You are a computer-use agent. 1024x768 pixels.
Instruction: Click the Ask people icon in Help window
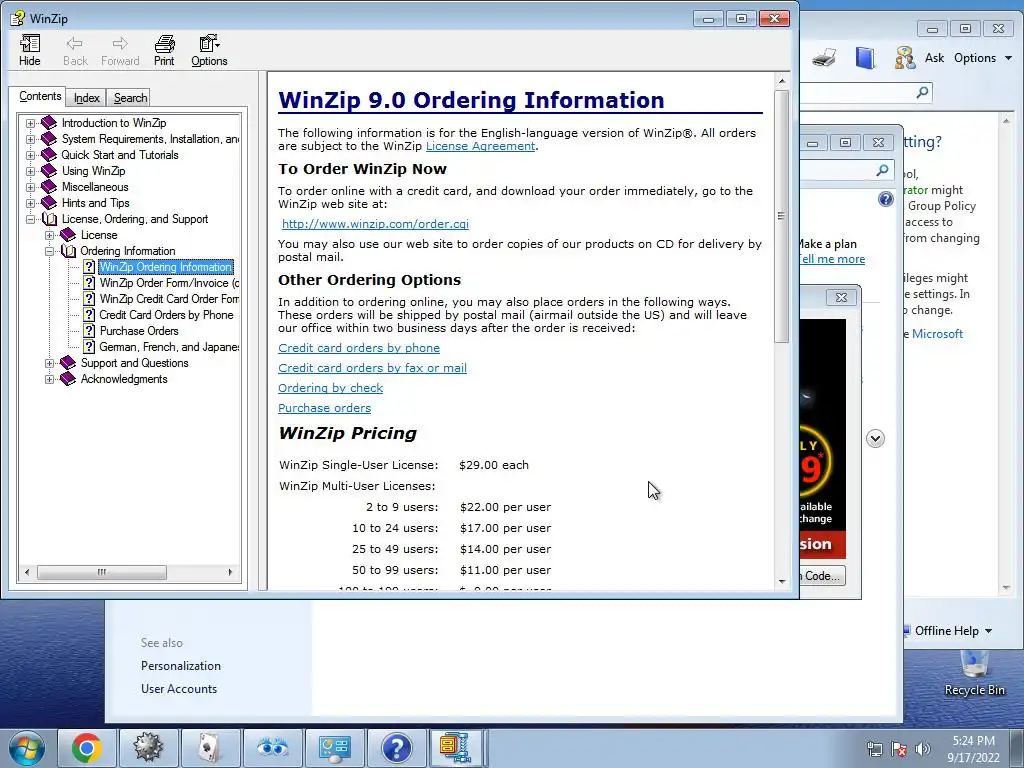click(x=904, y=58)
